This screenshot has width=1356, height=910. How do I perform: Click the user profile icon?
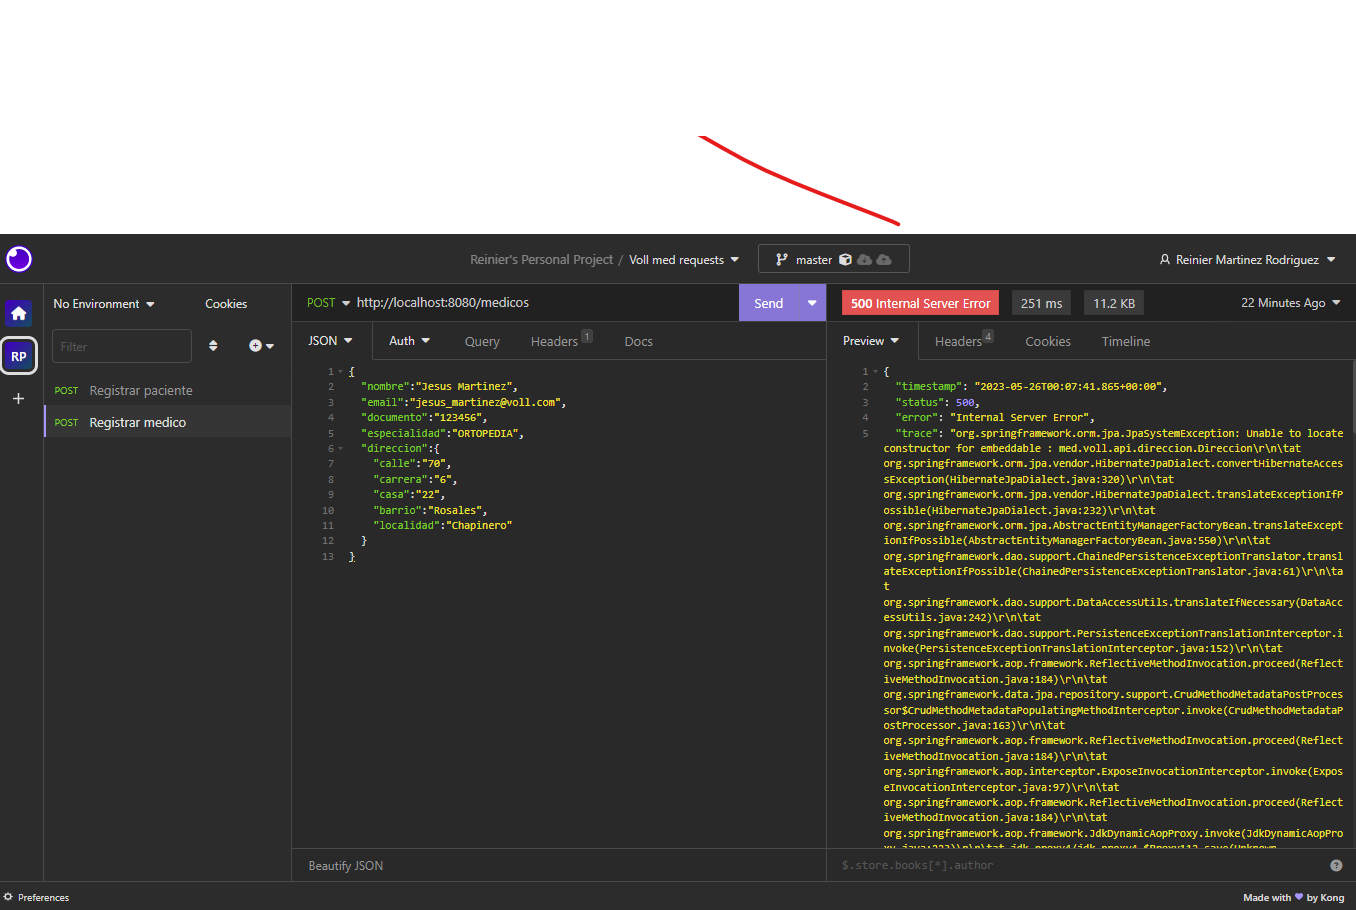(1165, 260)
